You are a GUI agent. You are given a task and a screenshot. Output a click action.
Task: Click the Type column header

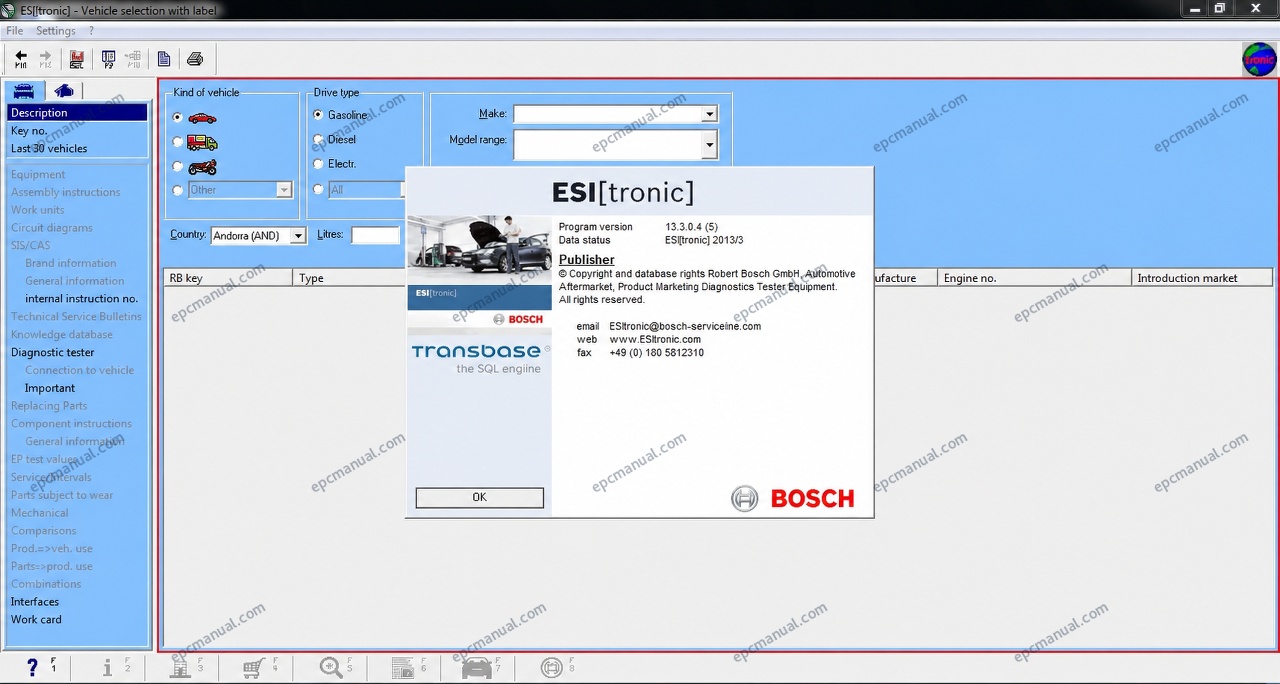[349, 278]
